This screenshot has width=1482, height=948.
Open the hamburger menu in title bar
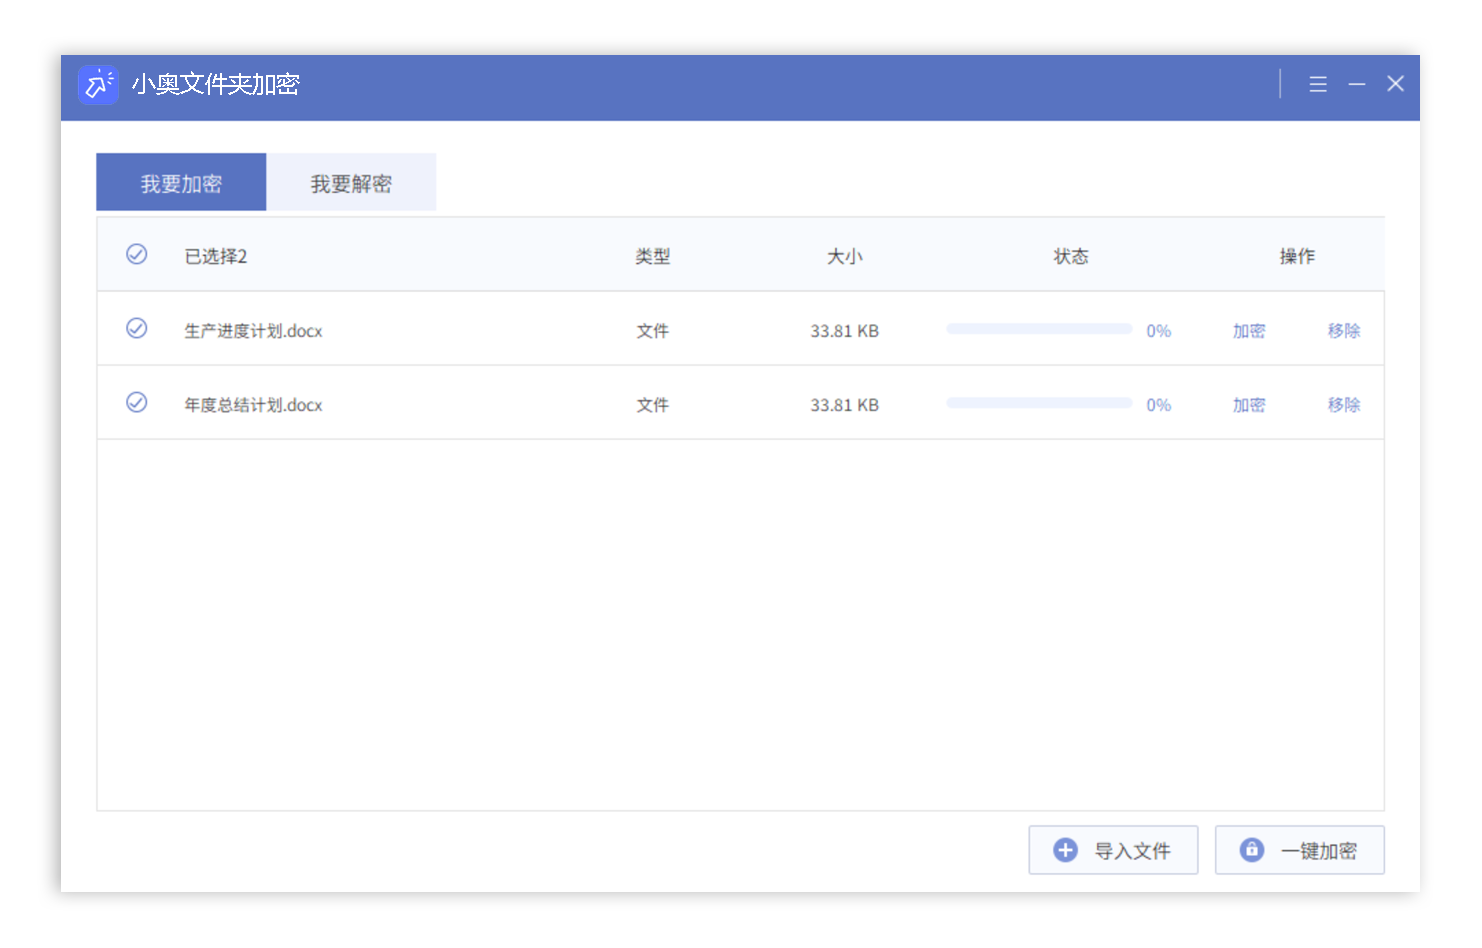click(x=1318, y=85)
